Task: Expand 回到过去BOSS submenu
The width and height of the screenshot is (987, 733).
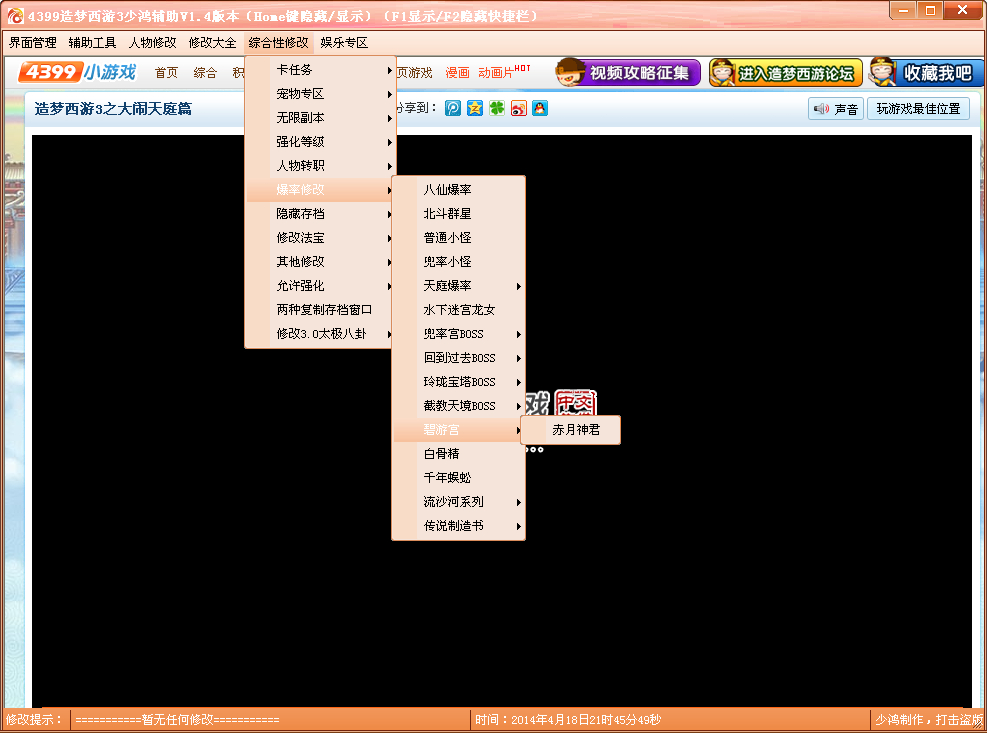Action: 458,357
